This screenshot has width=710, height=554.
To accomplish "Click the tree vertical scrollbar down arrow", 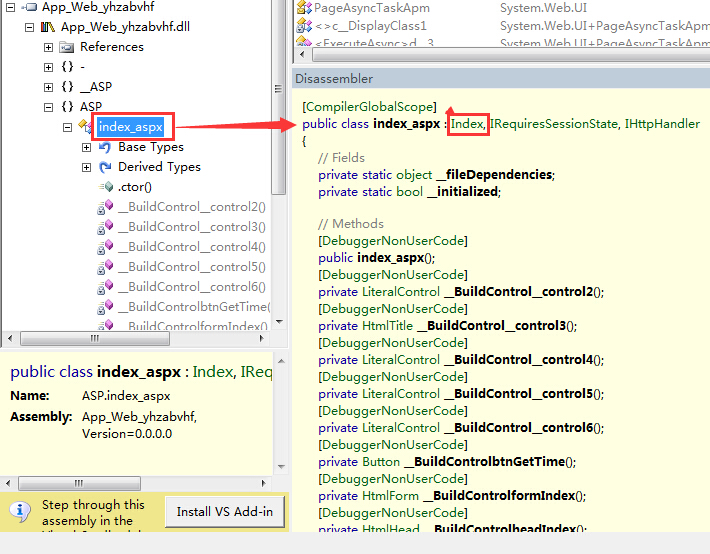I will click(279, 322).
